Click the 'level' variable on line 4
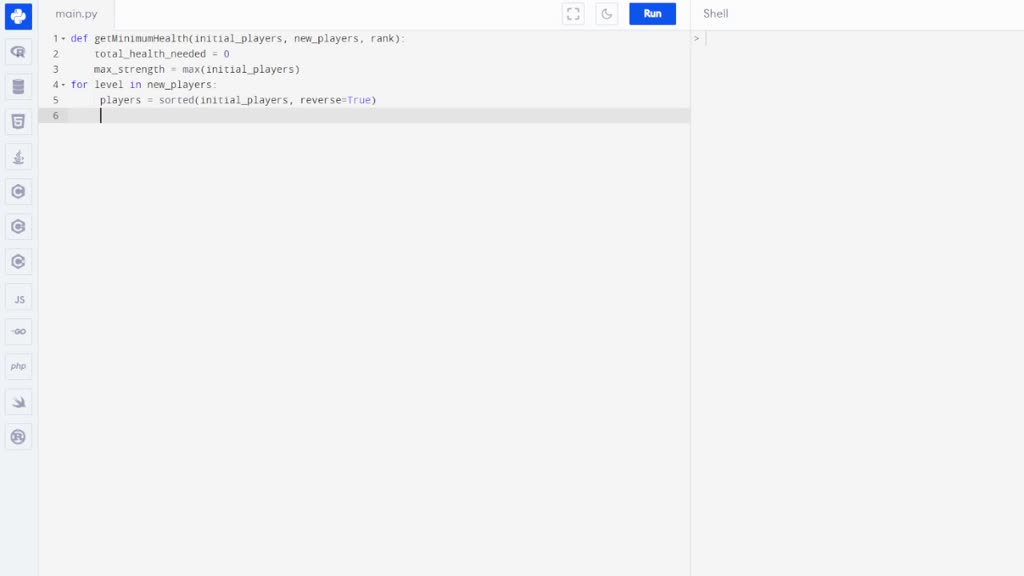The image size is (1024, 576). coord(108,85)
